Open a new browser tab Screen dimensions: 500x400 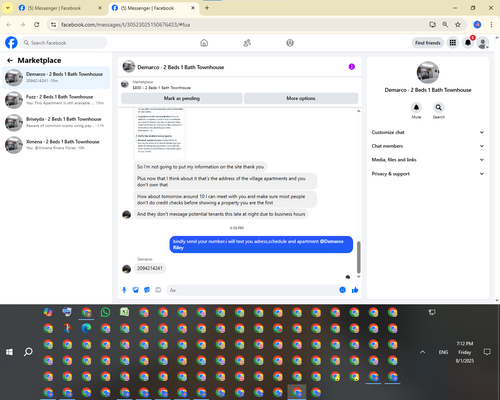[x=207, y=8]
